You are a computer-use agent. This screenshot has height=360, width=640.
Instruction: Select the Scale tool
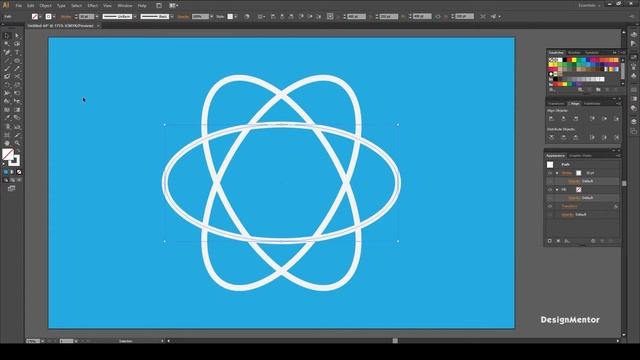coord(17,84)
